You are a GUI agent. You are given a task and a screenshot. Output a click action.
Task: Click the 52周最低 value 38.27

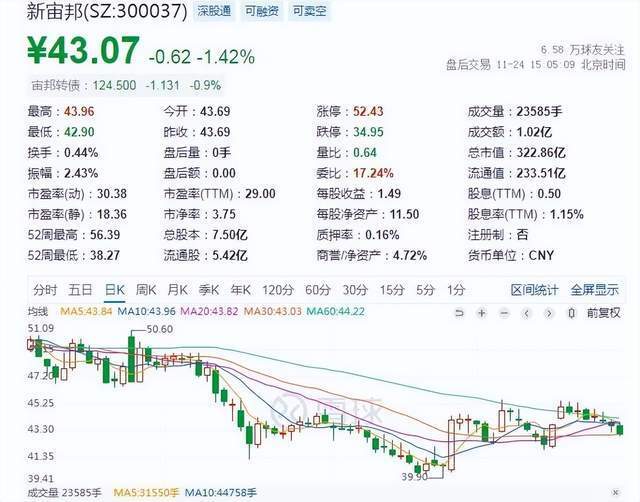105,255
